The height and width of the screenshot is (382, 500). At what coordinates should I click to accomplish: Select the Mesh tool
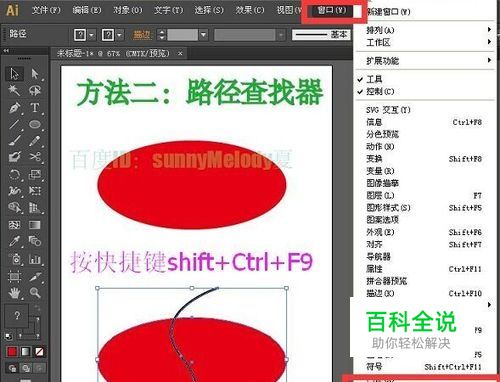14,225
